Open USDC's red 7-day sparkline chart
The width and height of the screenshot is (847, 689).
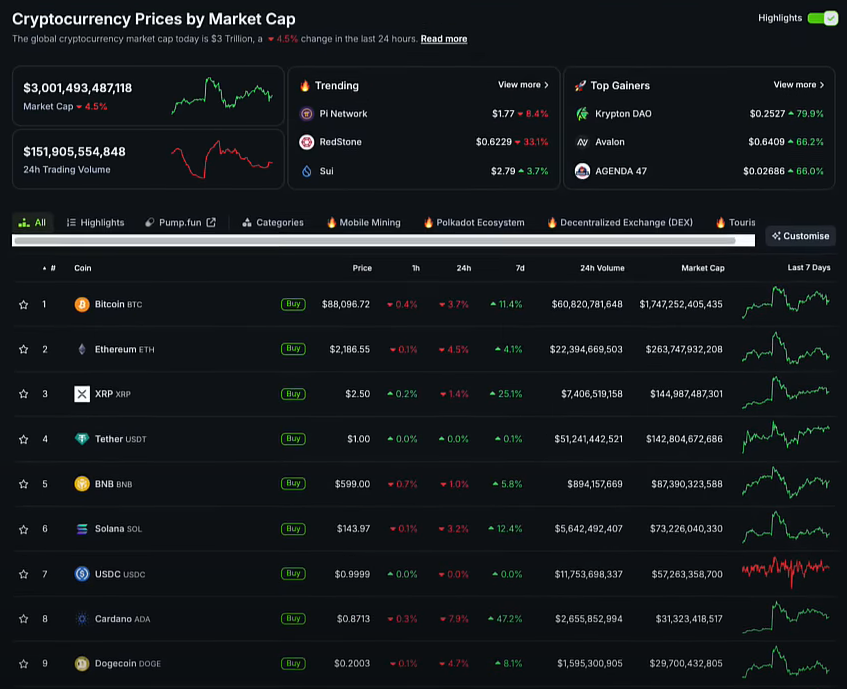tap(785, 573)
